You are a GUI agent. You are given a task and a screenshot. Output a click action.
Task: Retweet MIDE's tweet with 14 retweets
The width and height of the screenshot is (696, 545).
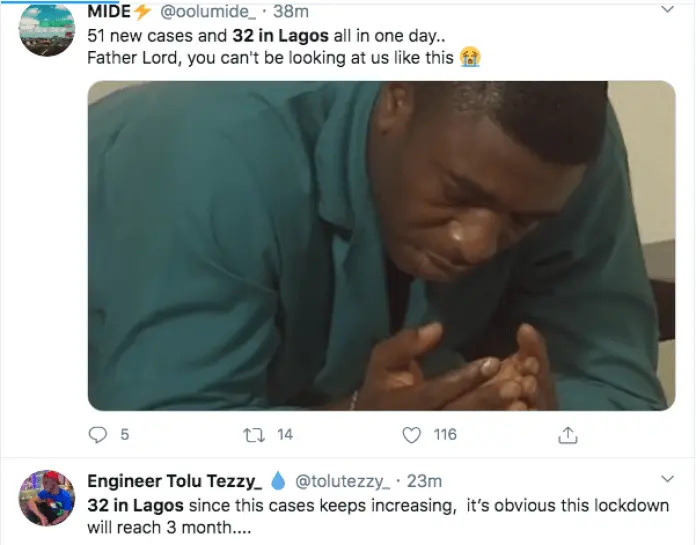click(x=254, y=435)
